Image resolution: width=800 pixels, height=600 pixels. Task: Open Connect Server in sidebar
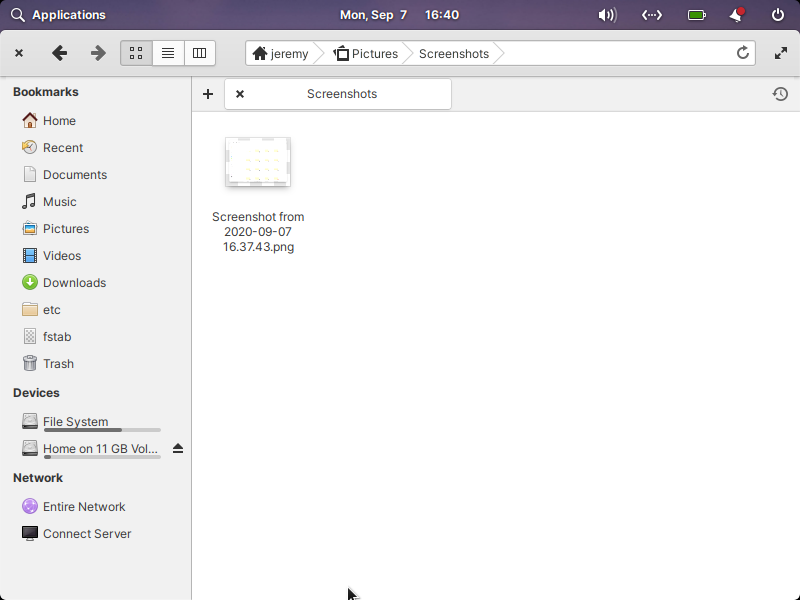[86, 533]
